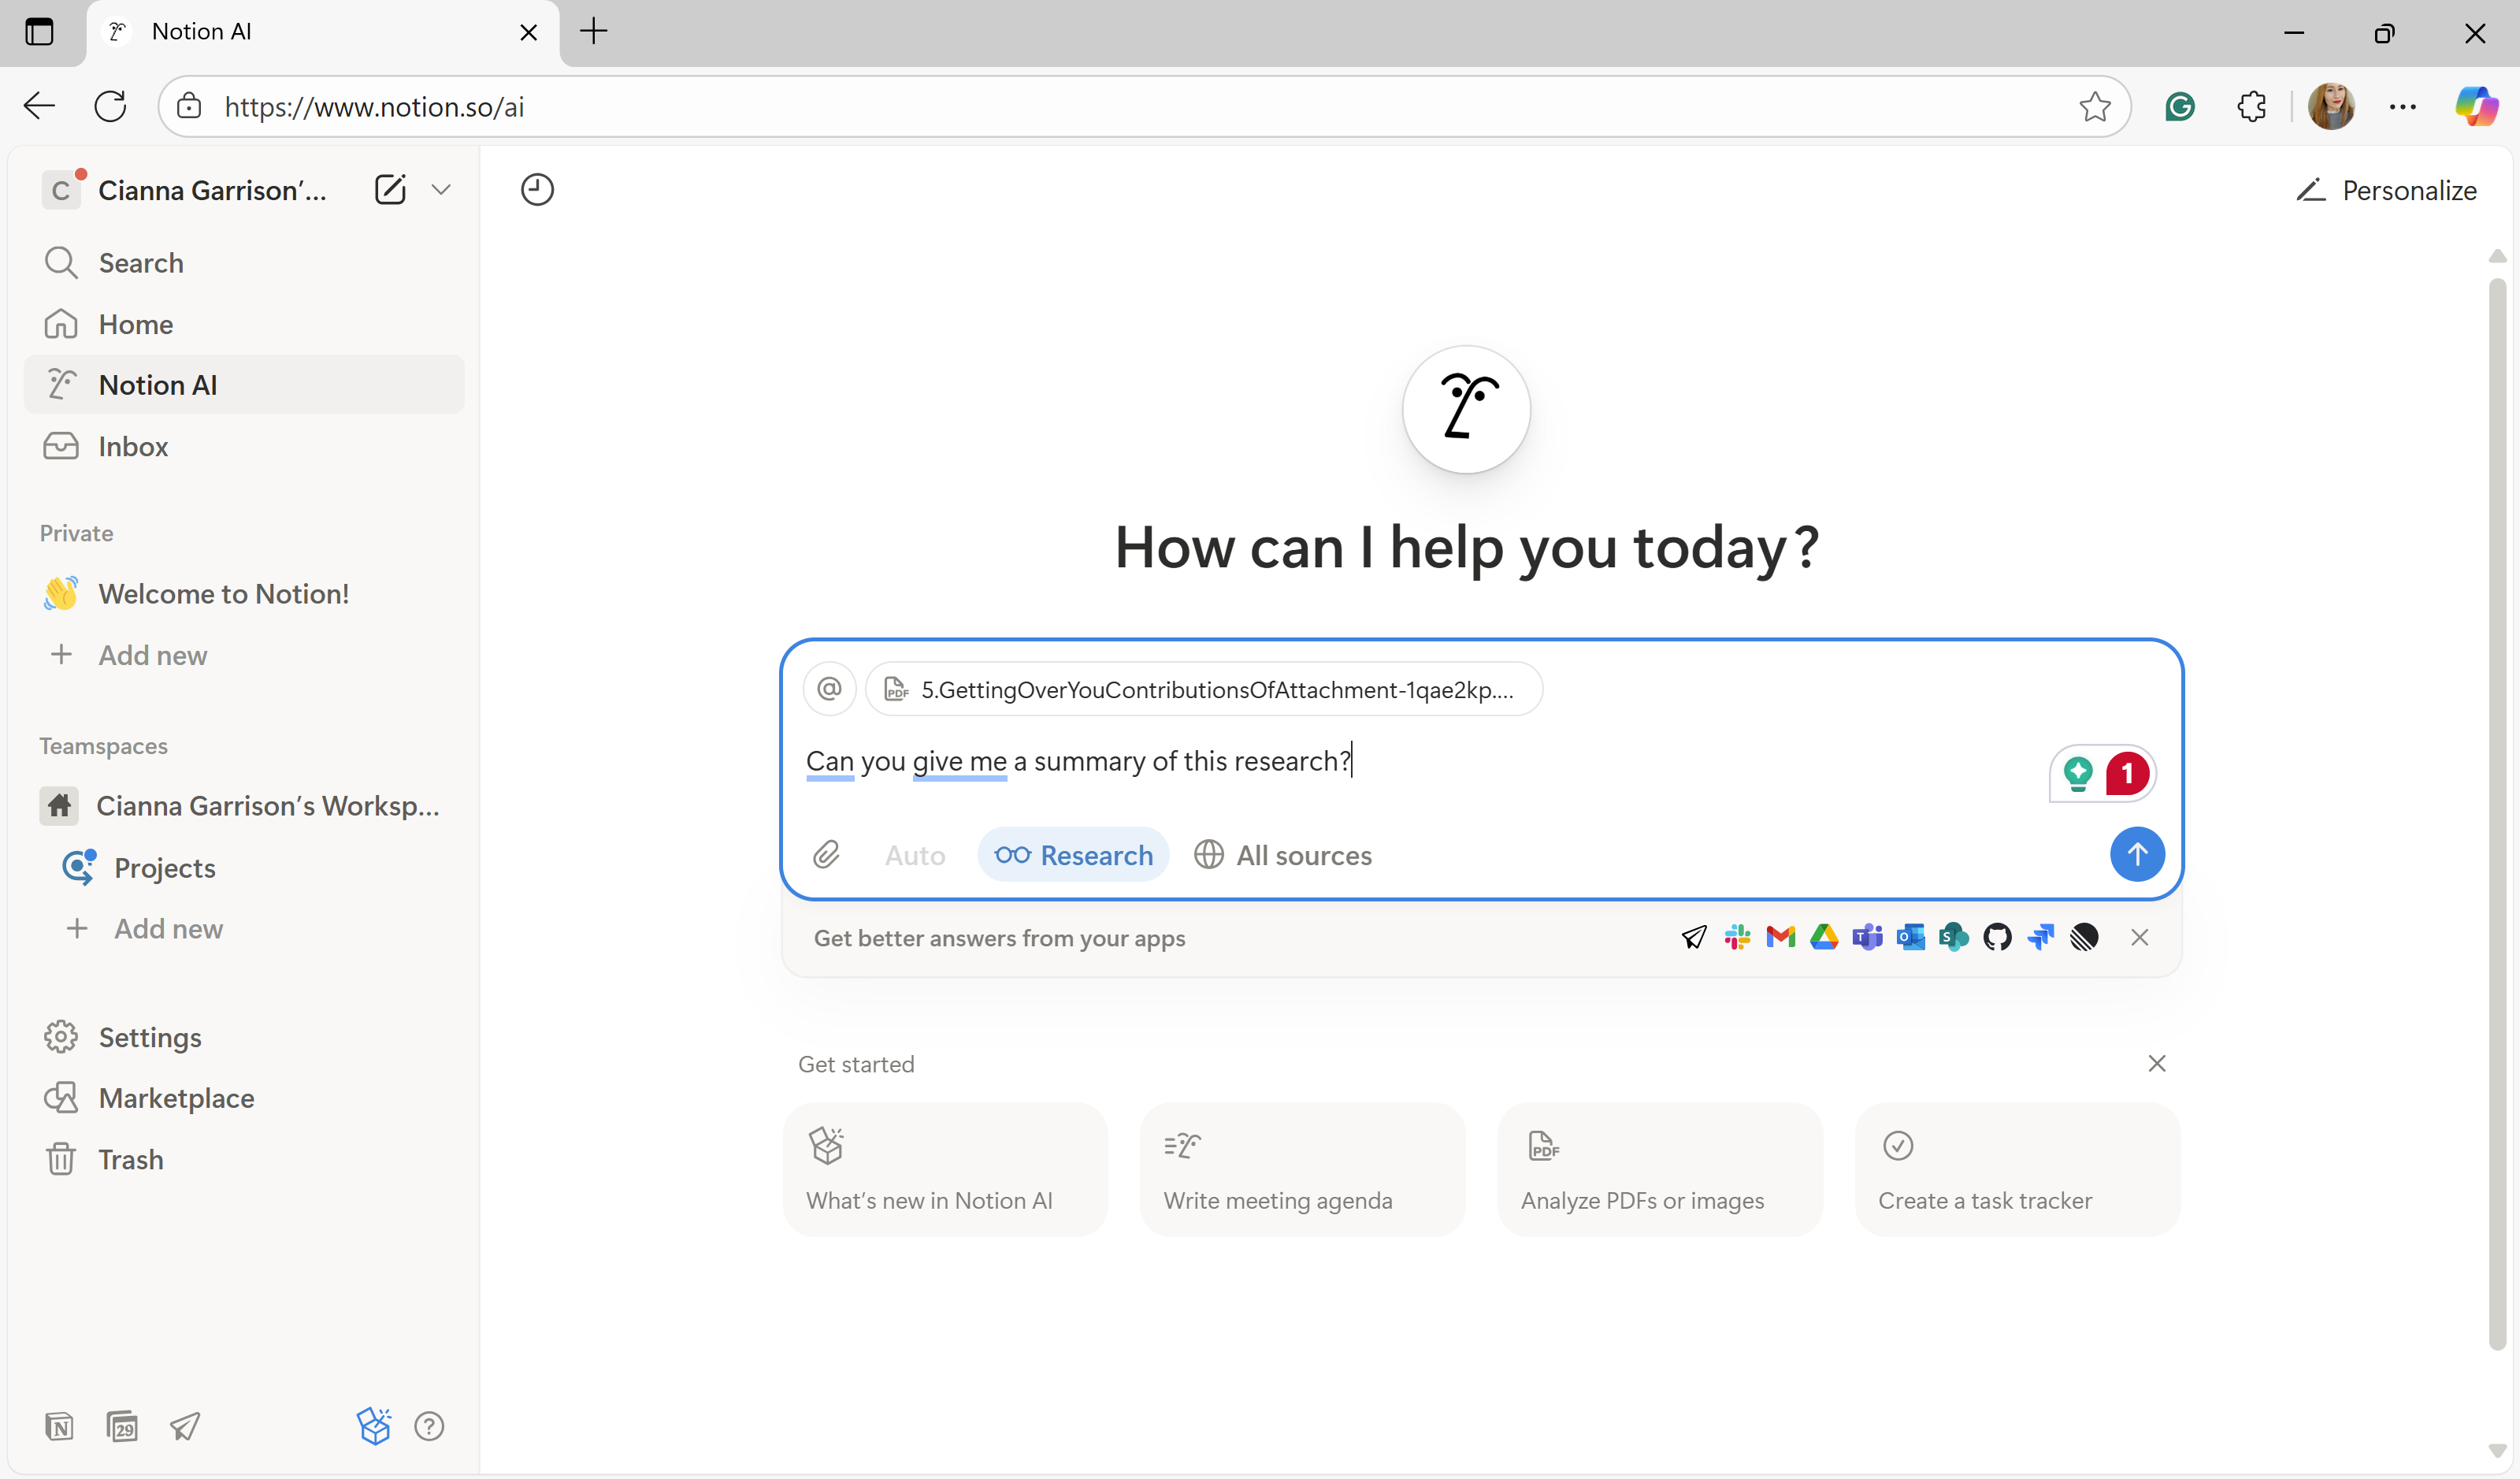Open Settings from the sidebar

[150, 1037]
